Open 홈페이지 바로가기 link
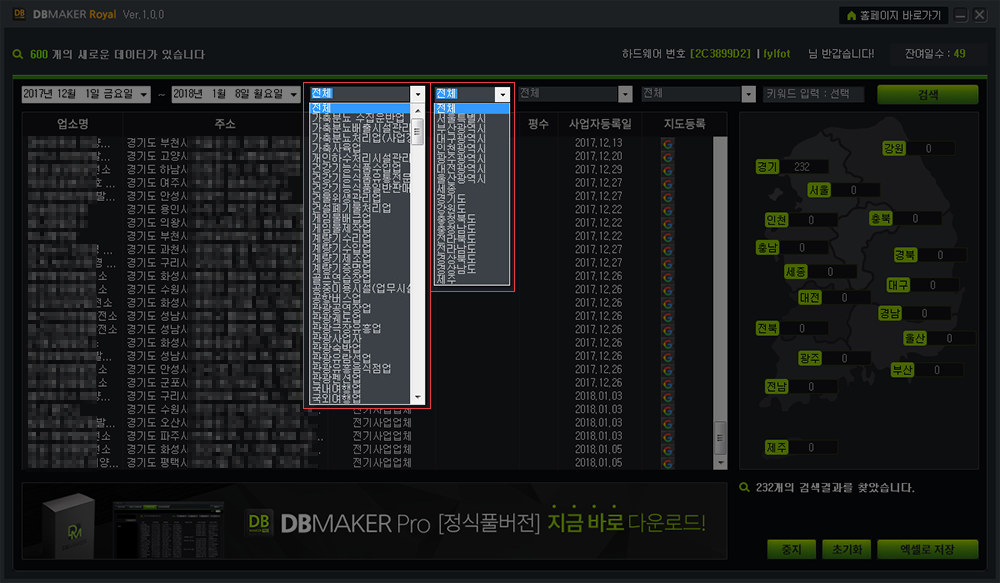1000x583 pixels. coord(893,15)
